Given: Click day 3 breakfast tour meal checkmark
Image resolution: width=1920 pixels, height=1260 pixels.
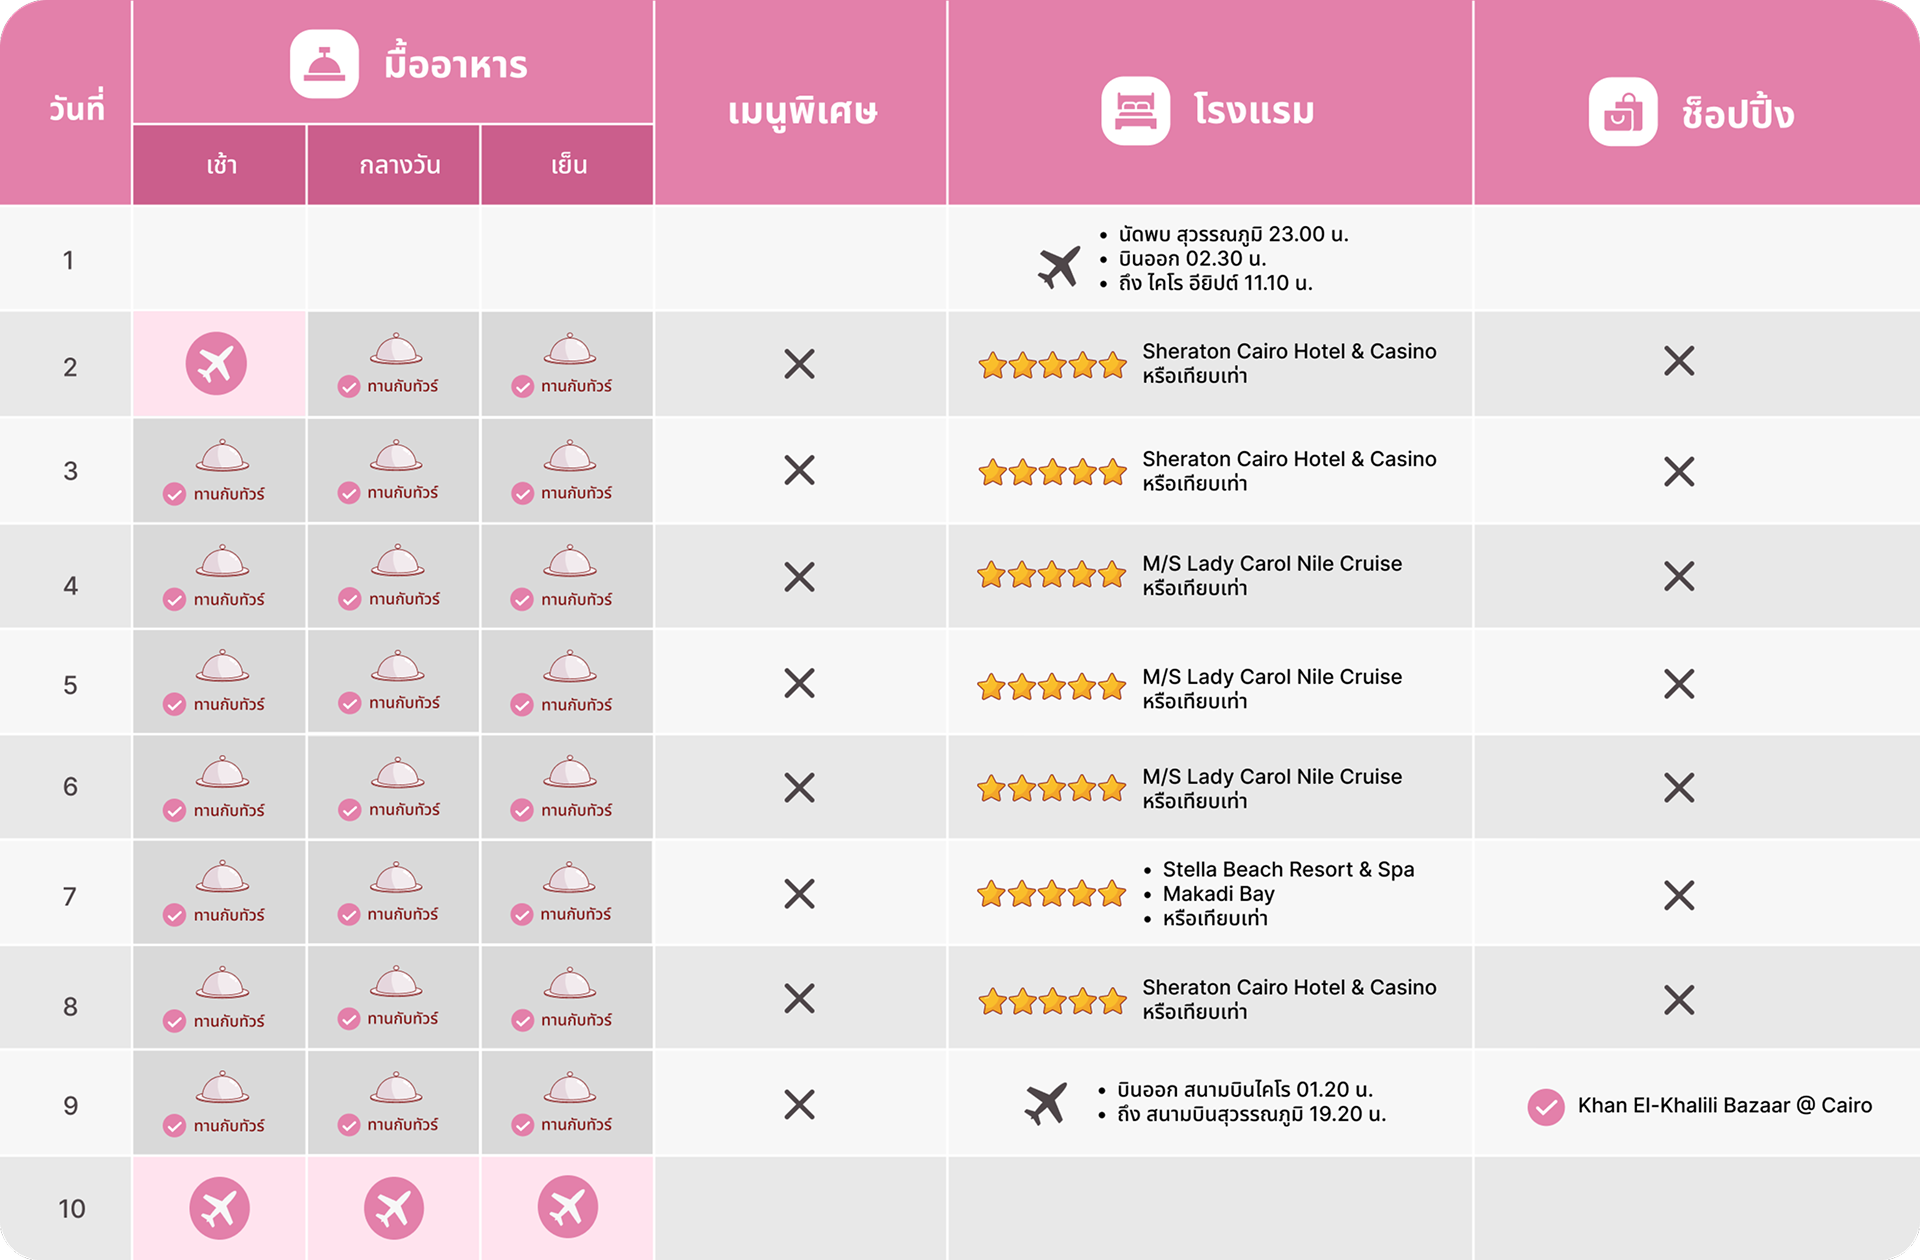Looking at the screenshot, I should coord(175,494).
